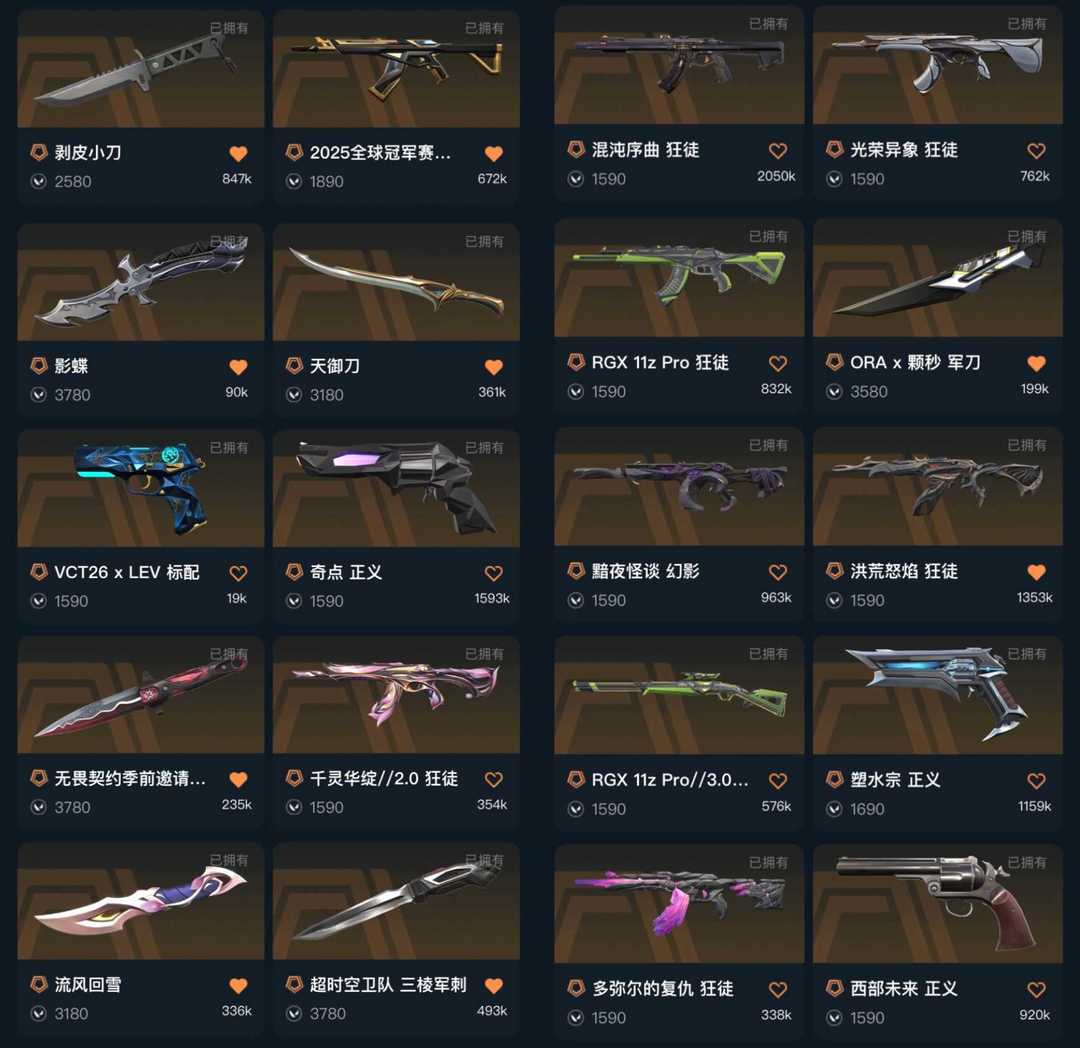Open VCT26 x LEV 标配 pistol image
Screen dimensions: 1080x1048
pos(141,488)
